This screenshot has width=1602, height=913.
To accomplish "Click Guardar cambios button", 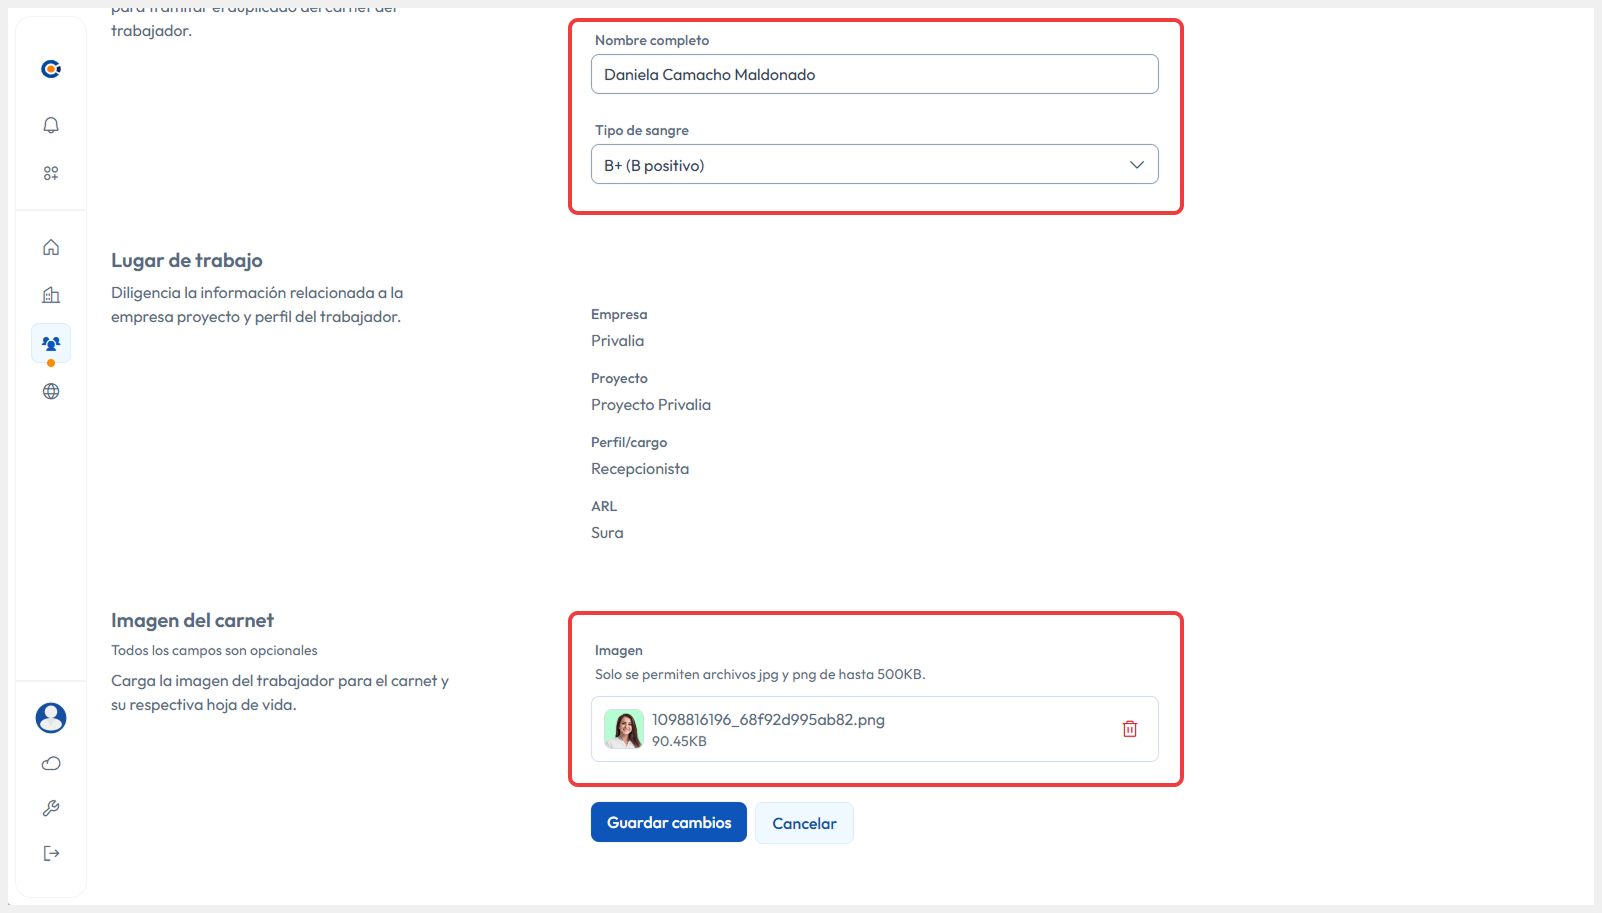I will pos(668,822).
